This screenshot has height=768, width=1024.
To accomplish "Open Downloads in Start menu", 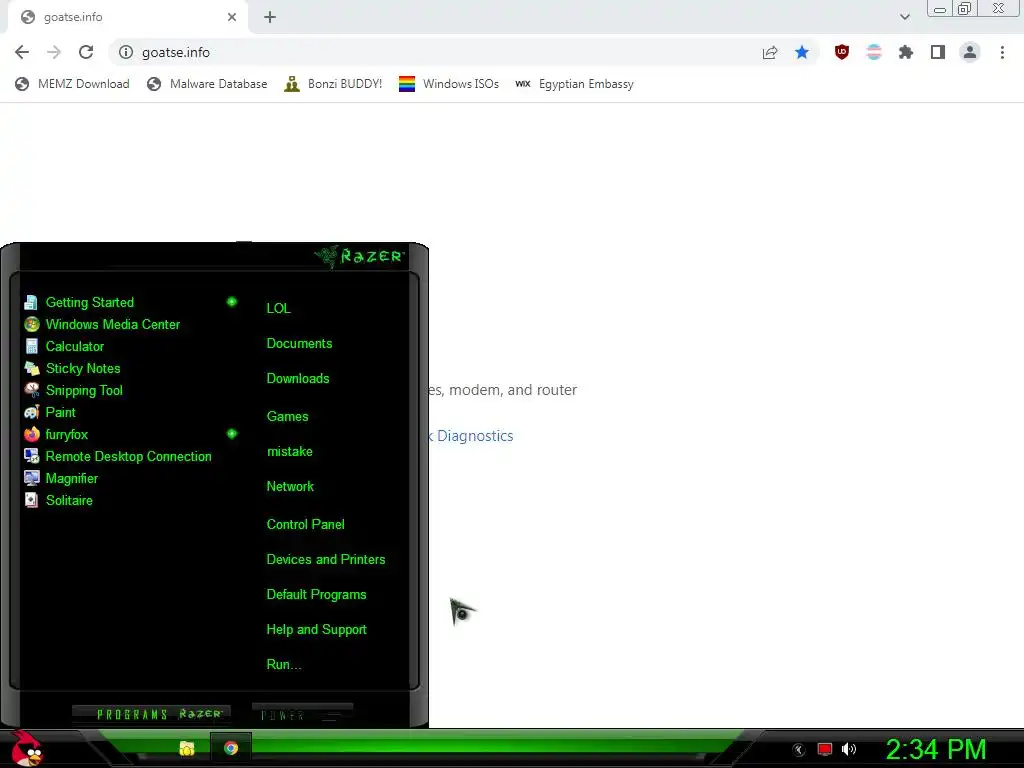I will coord(298,379).
